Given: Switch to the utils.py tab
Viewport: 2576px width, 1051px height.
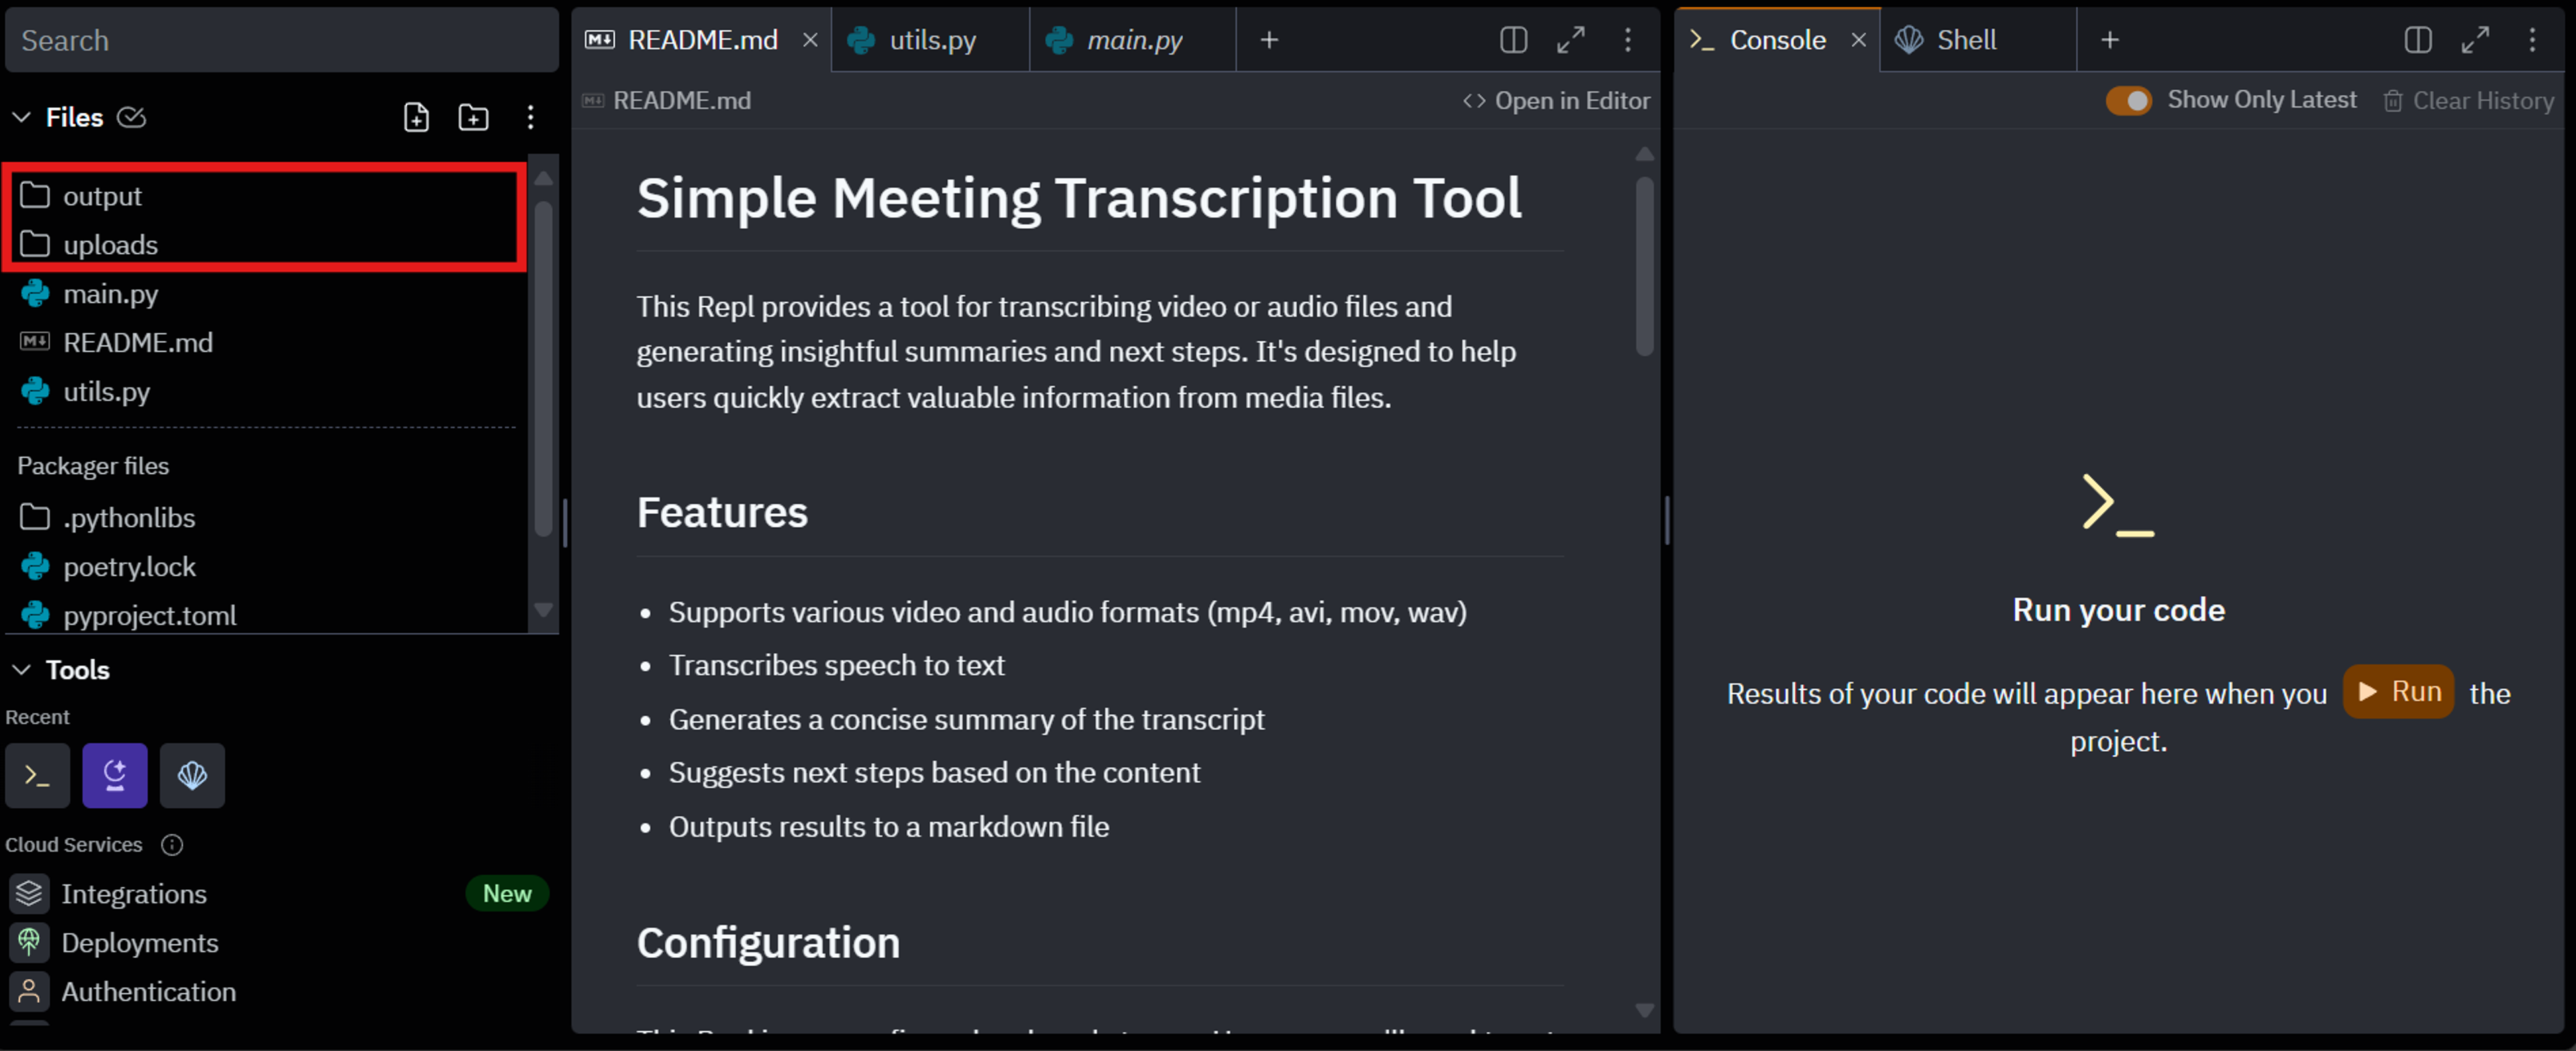Looking at the screenshot, I should (931, 40).
